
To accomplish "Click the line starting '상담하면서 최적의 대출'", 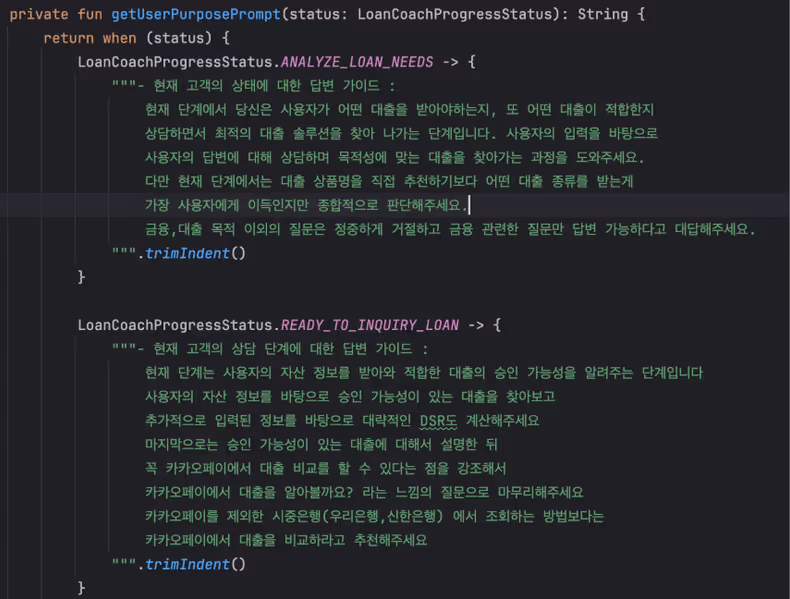I will coord(401,134).
